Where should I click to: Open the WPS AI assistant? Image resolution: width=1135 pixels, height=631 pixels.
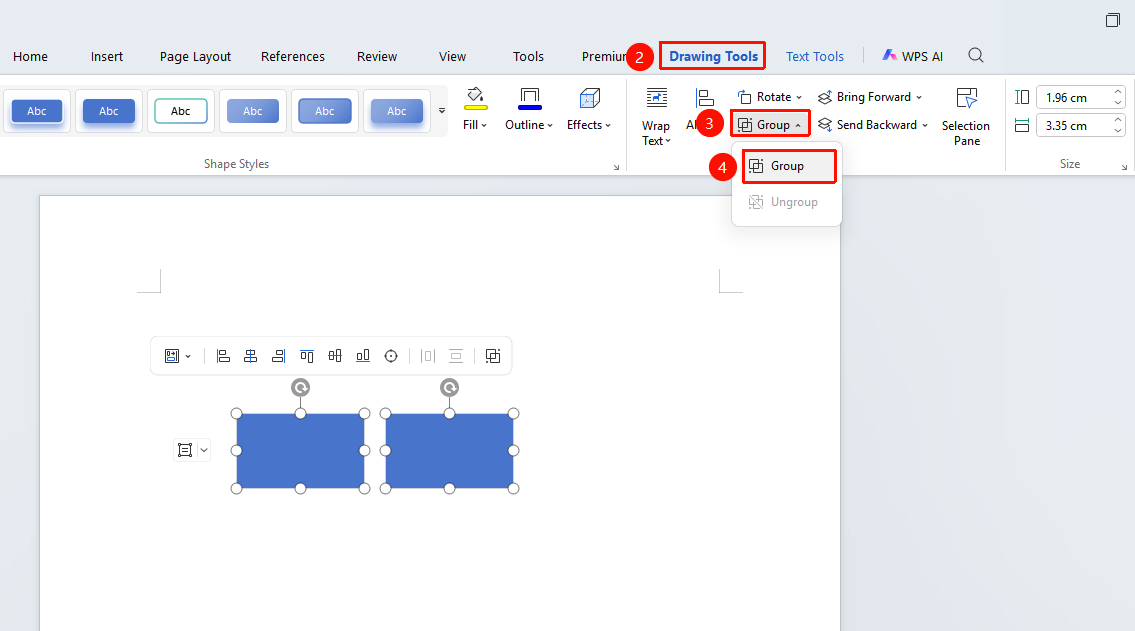coord(912,56)
